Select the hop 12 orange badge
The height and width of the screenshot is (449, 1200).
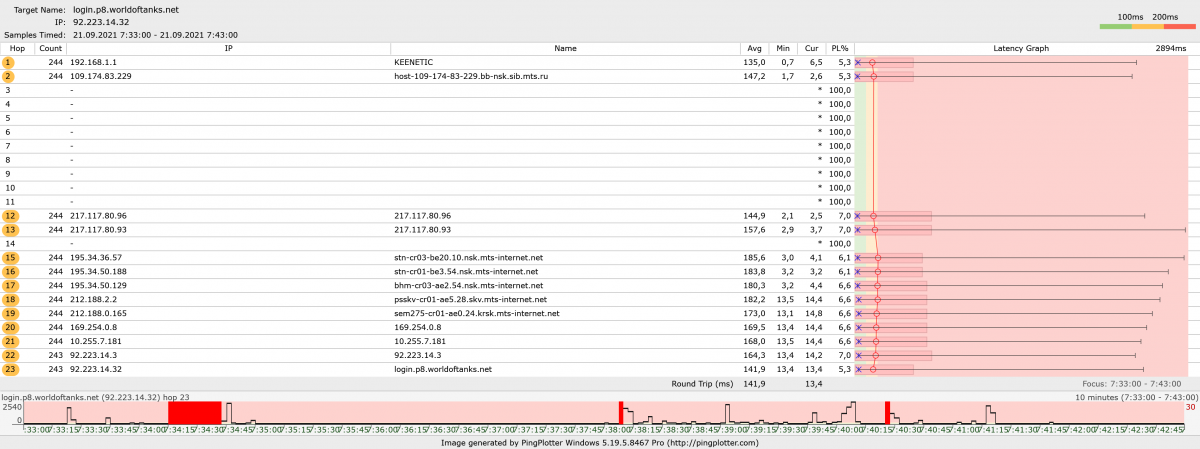tap(10, 216)
